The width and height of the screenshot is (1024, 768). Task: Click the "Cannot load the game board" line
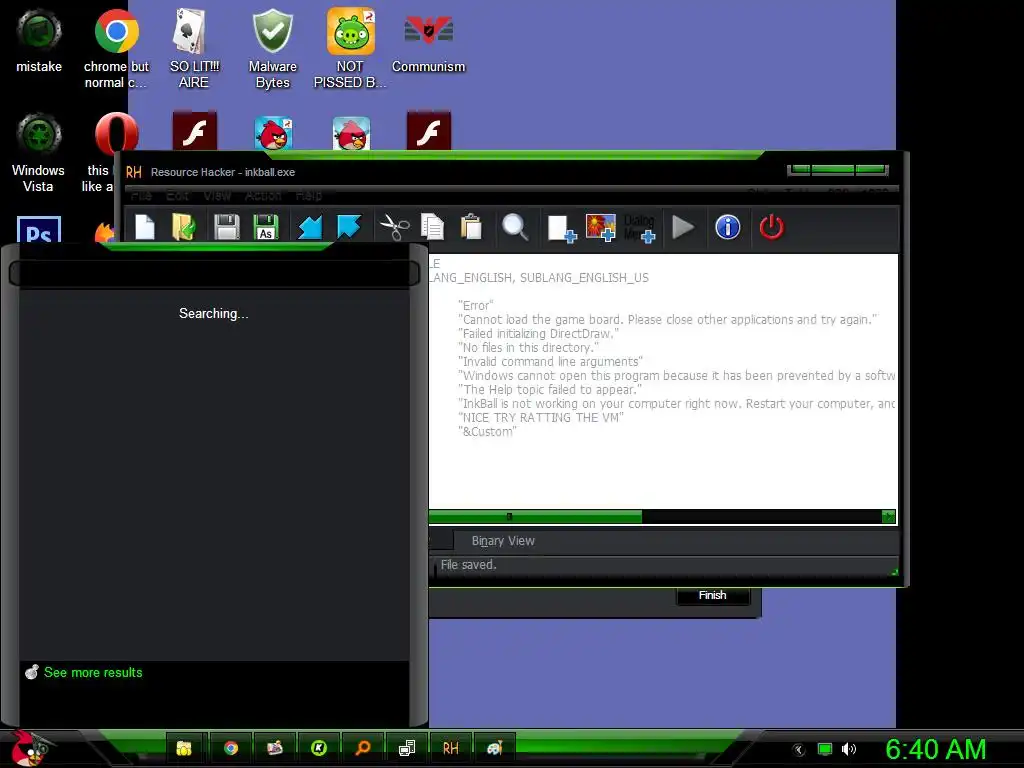(667, 319)
